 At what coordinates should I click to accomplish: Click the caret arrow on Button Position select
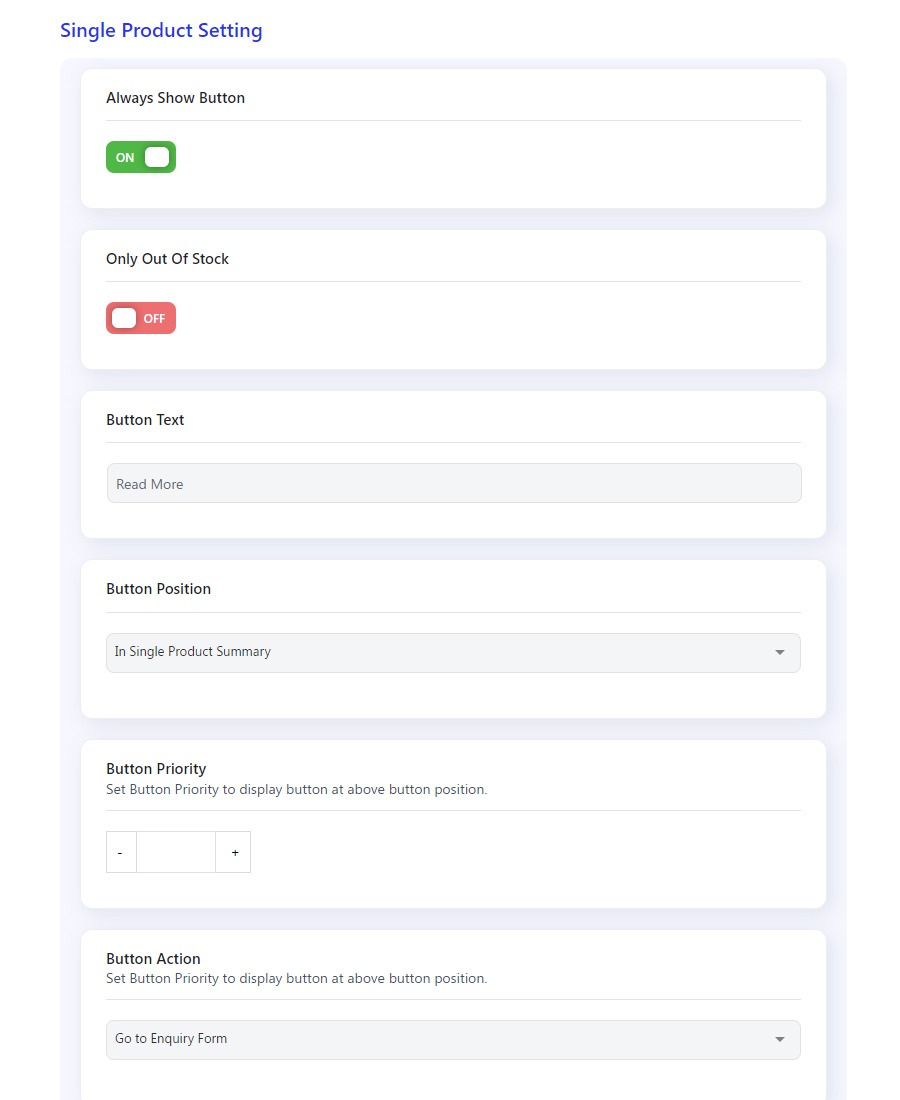point(779,652)
